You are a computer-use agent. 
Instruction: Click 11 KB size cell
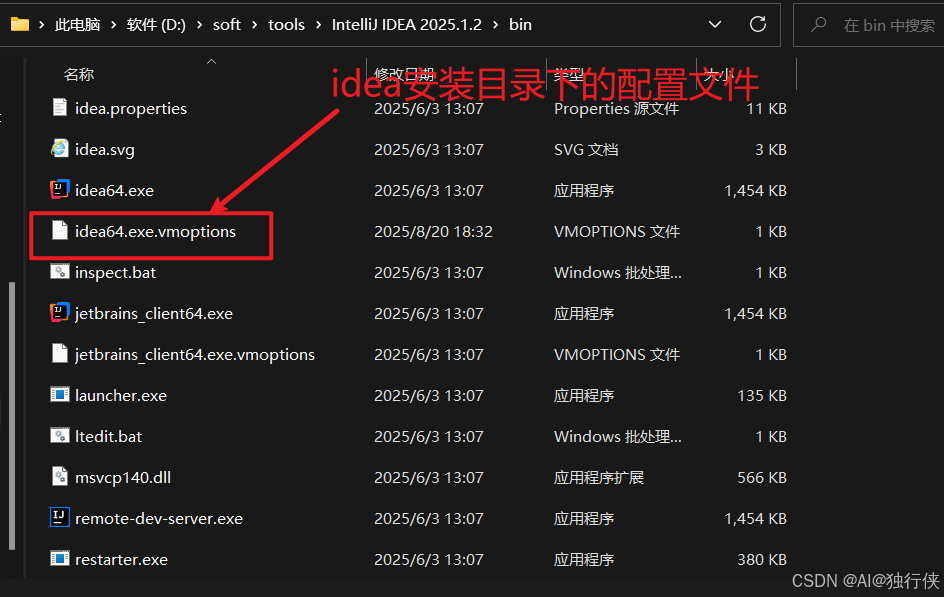[766, 108]
